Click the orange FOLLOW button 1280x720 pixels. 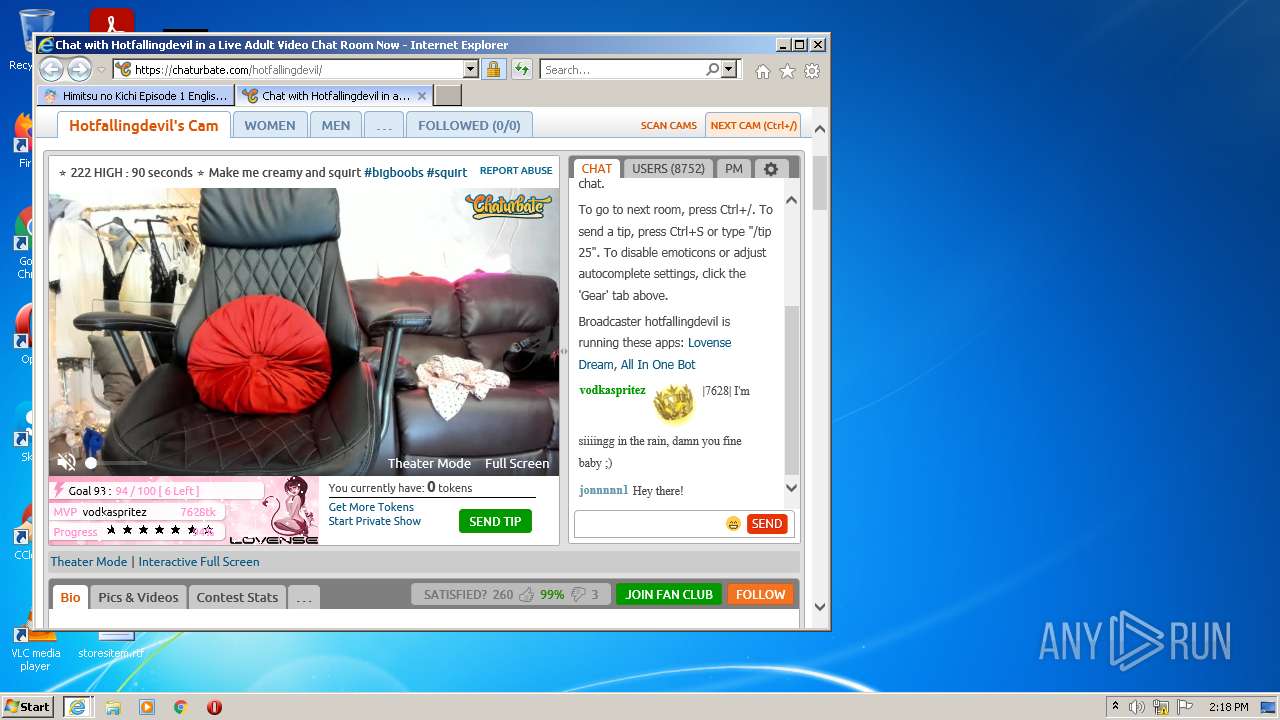pyautogui.click(x=760, y=594)
